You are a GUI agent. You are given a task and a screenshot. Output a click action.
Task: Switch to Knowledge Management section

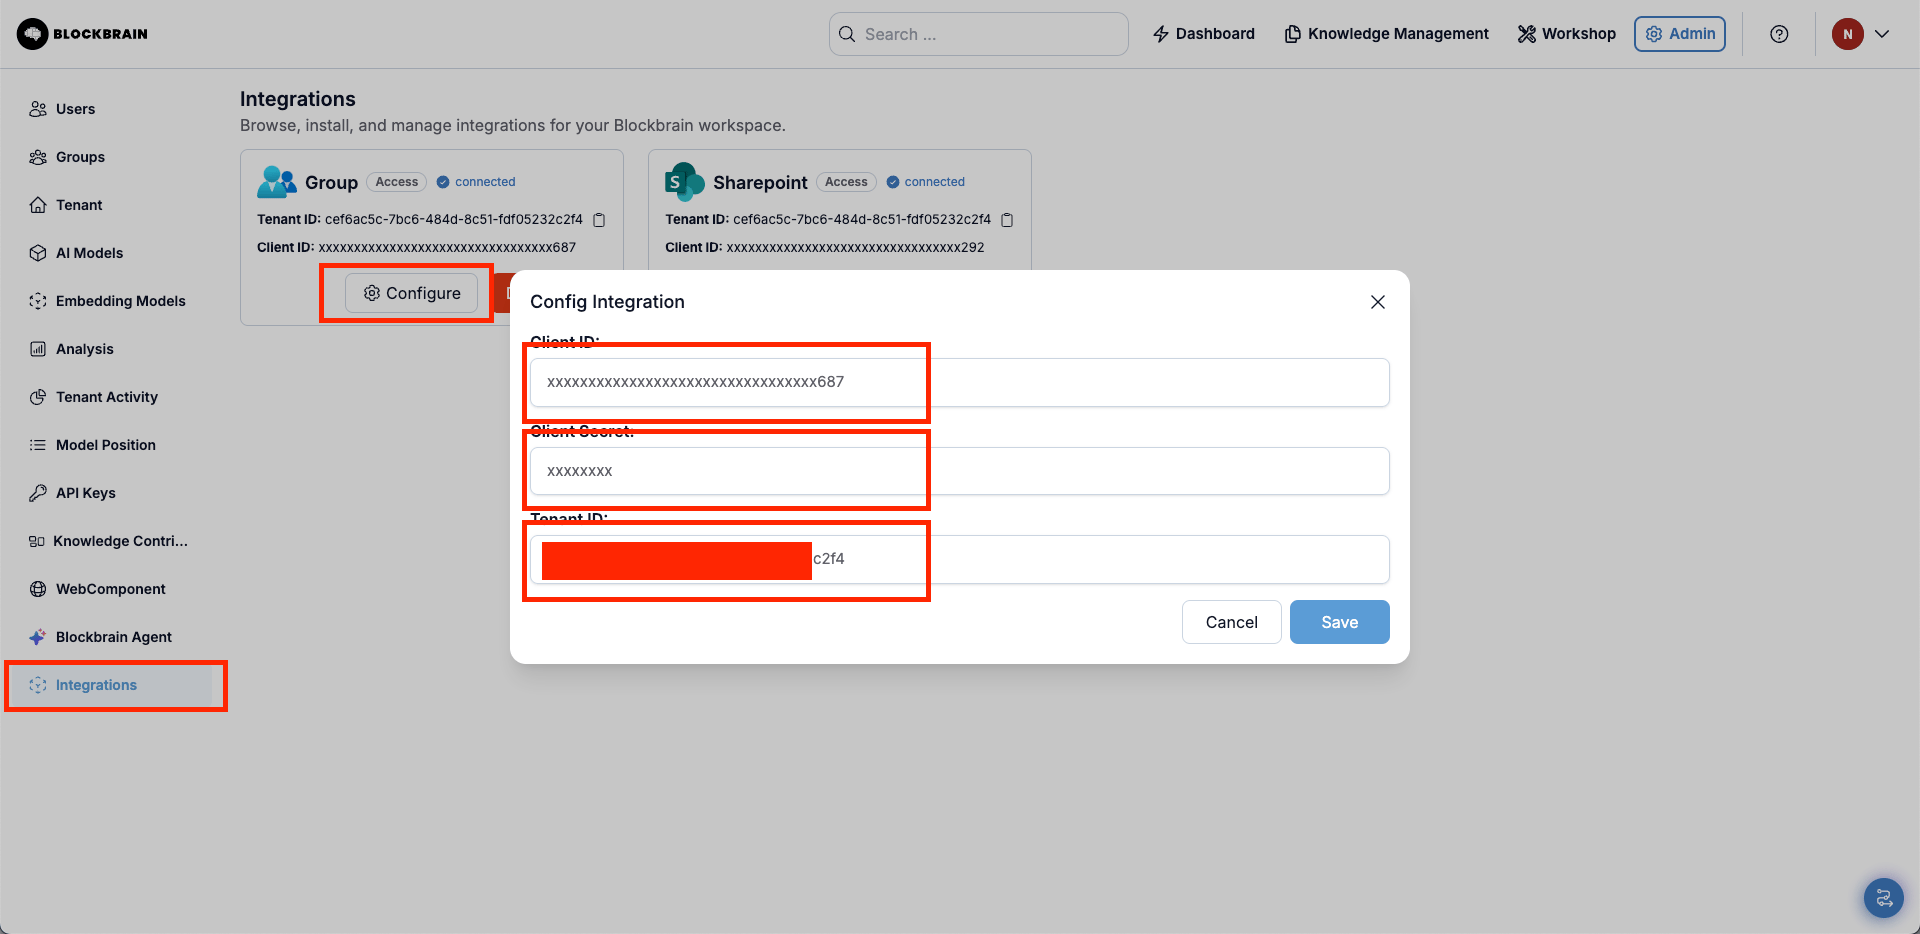[x=1387, y=34]
